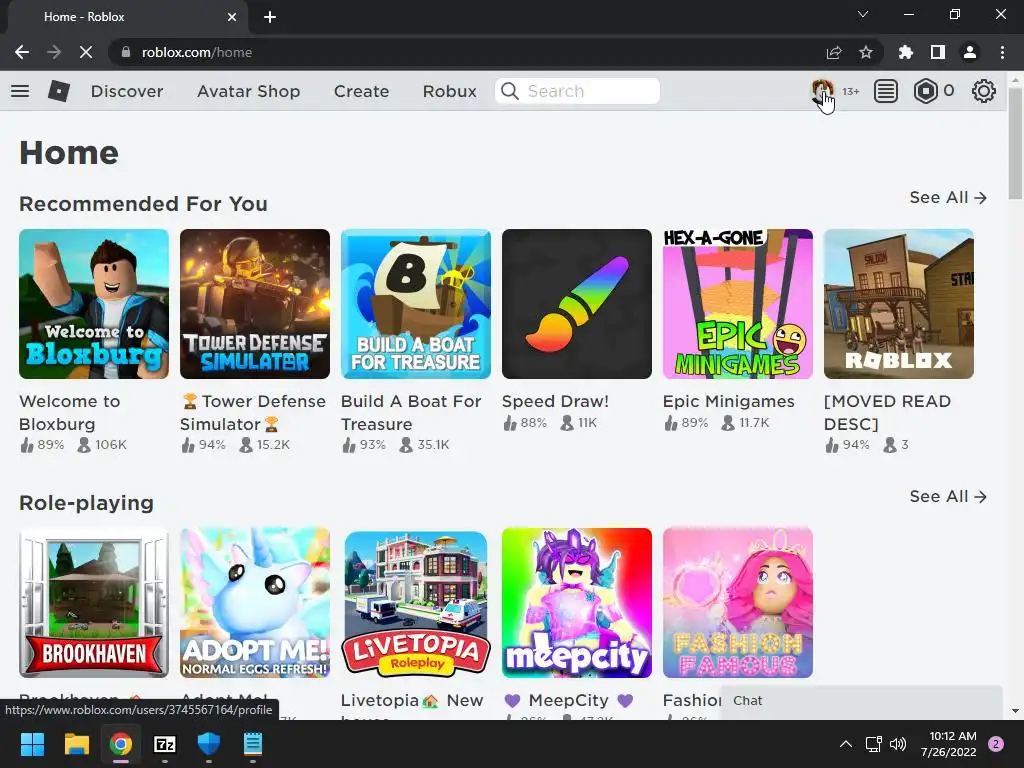Open Tower Defense Simulator thumbnail
The width and height of the screenshot is (1024, 768).
[255, 304]
